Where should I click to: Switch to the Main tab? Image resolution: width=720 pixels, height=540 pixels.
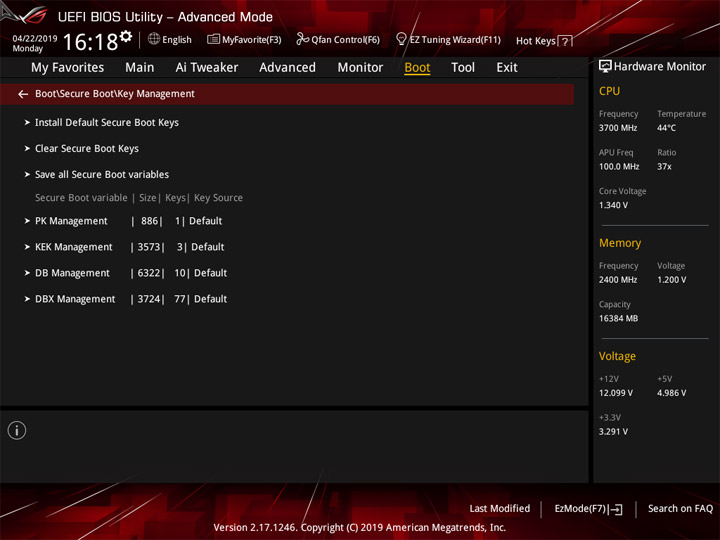(x=140, y=68)
